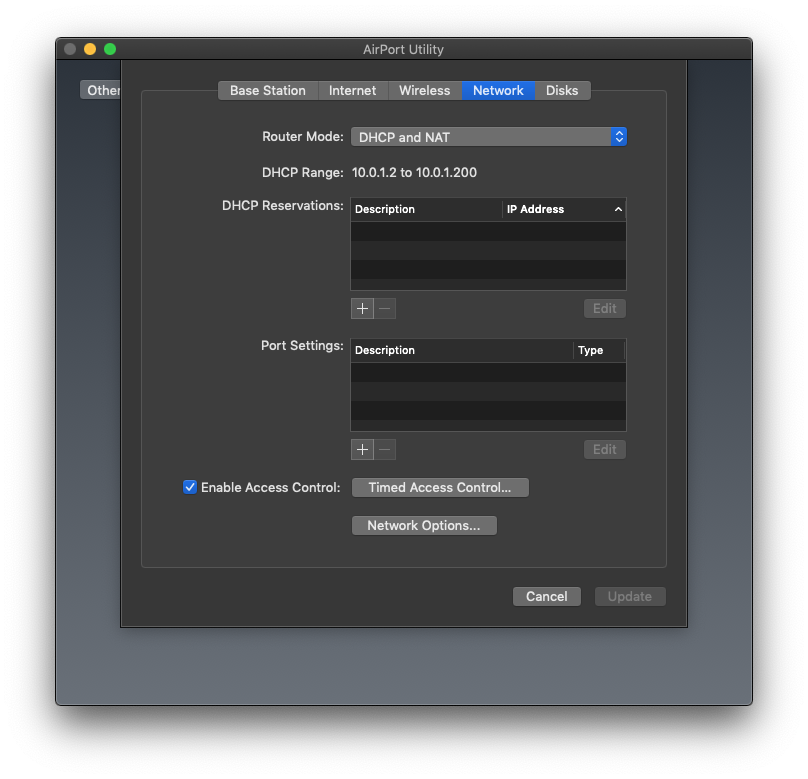Toggle Enable Access Control checkbox
808x779 pixels.
tap(190, 487)
